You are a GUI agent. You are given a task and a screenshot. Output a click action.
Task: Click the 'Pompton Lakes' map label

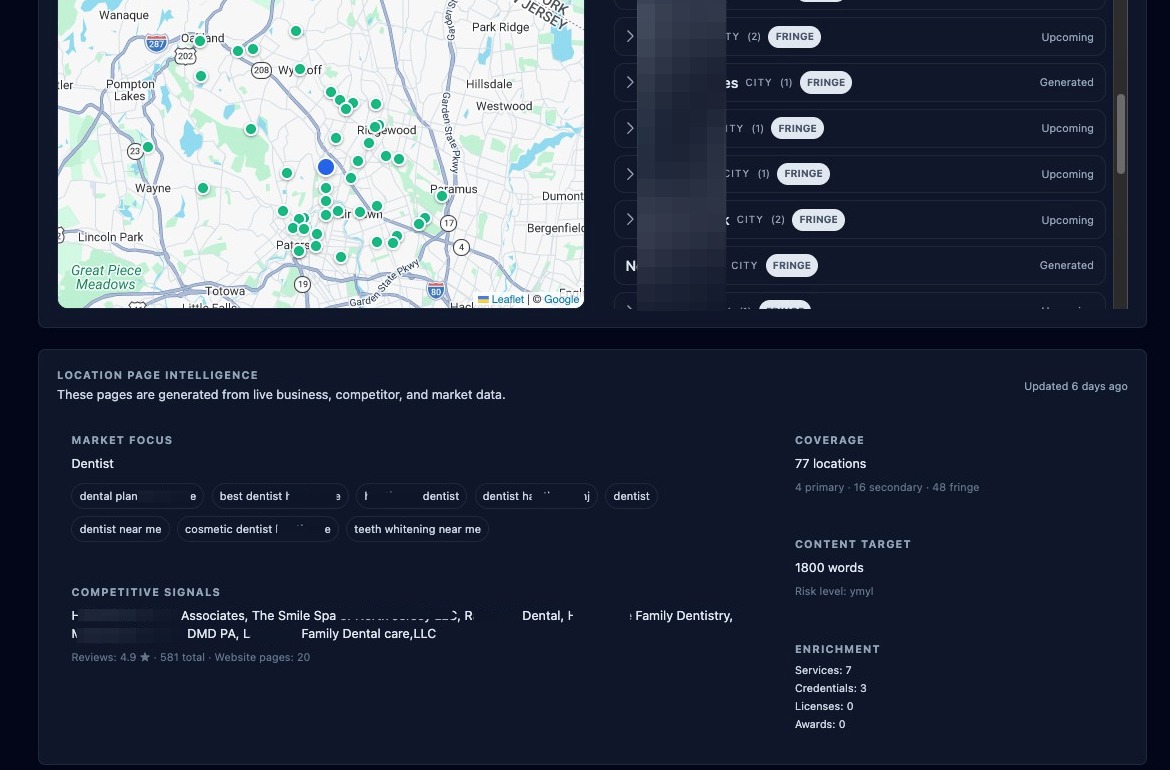[x=130, y=90]
